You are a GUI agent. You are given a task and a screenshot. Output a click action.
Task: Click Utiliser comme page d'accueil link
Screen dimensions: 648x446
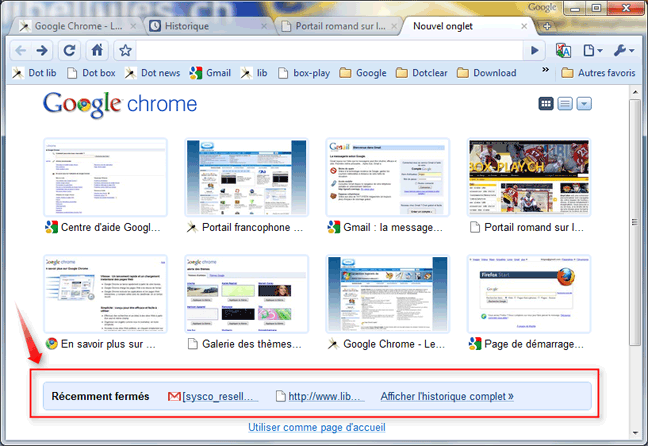click(x=317, y=427)
